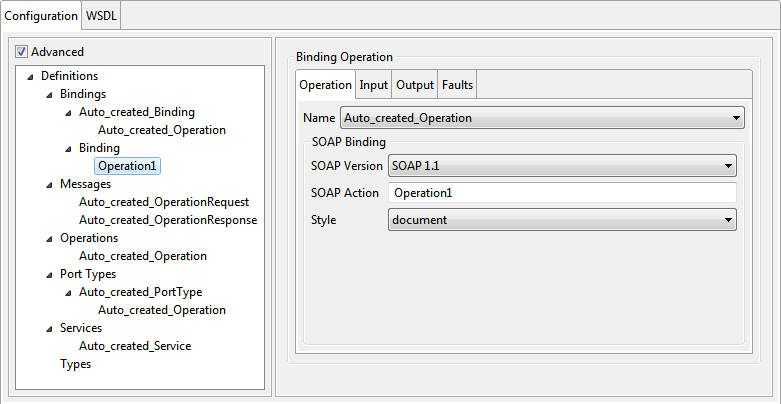781x404 pixels.
Task: Select Auto_created_PortType tree item
Action: click(140, 292)
